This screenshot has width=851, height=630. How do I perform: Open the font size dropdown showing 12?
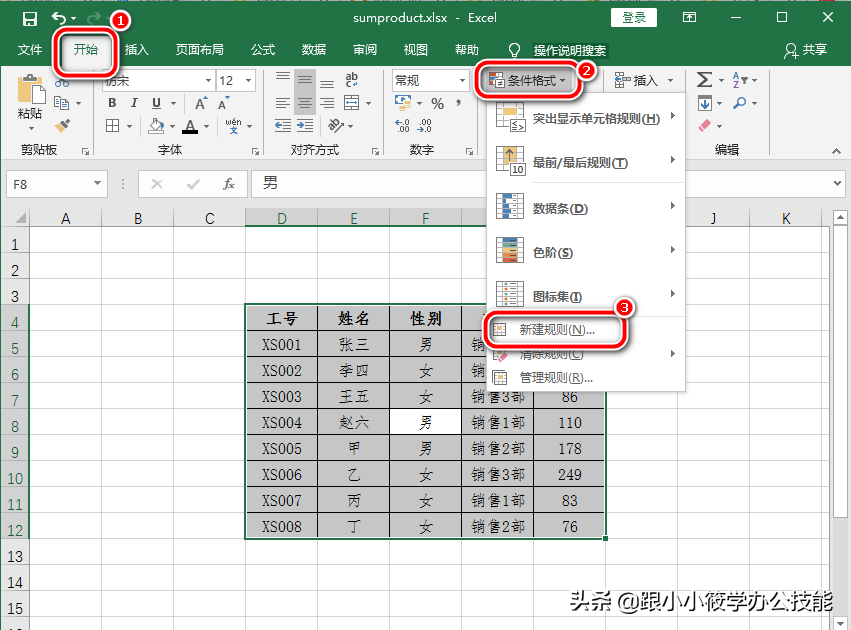[248, 81]
